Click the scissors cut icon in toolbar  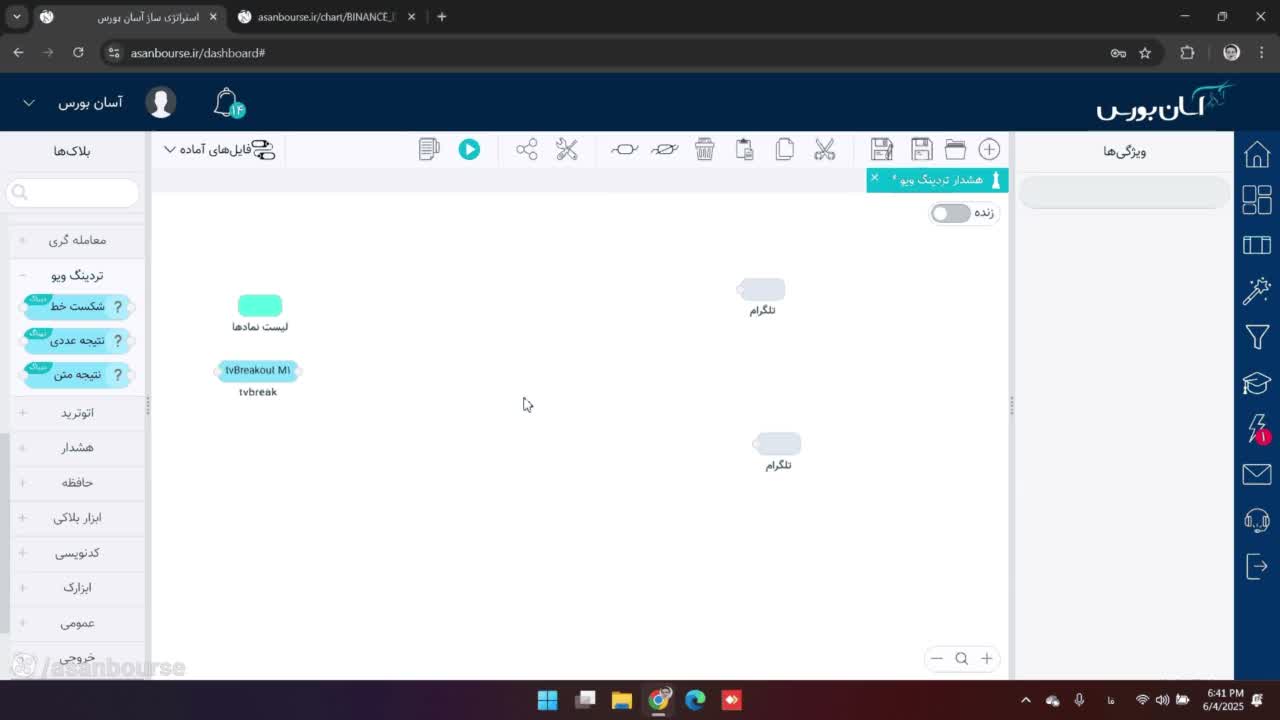(x=824, y=149)
